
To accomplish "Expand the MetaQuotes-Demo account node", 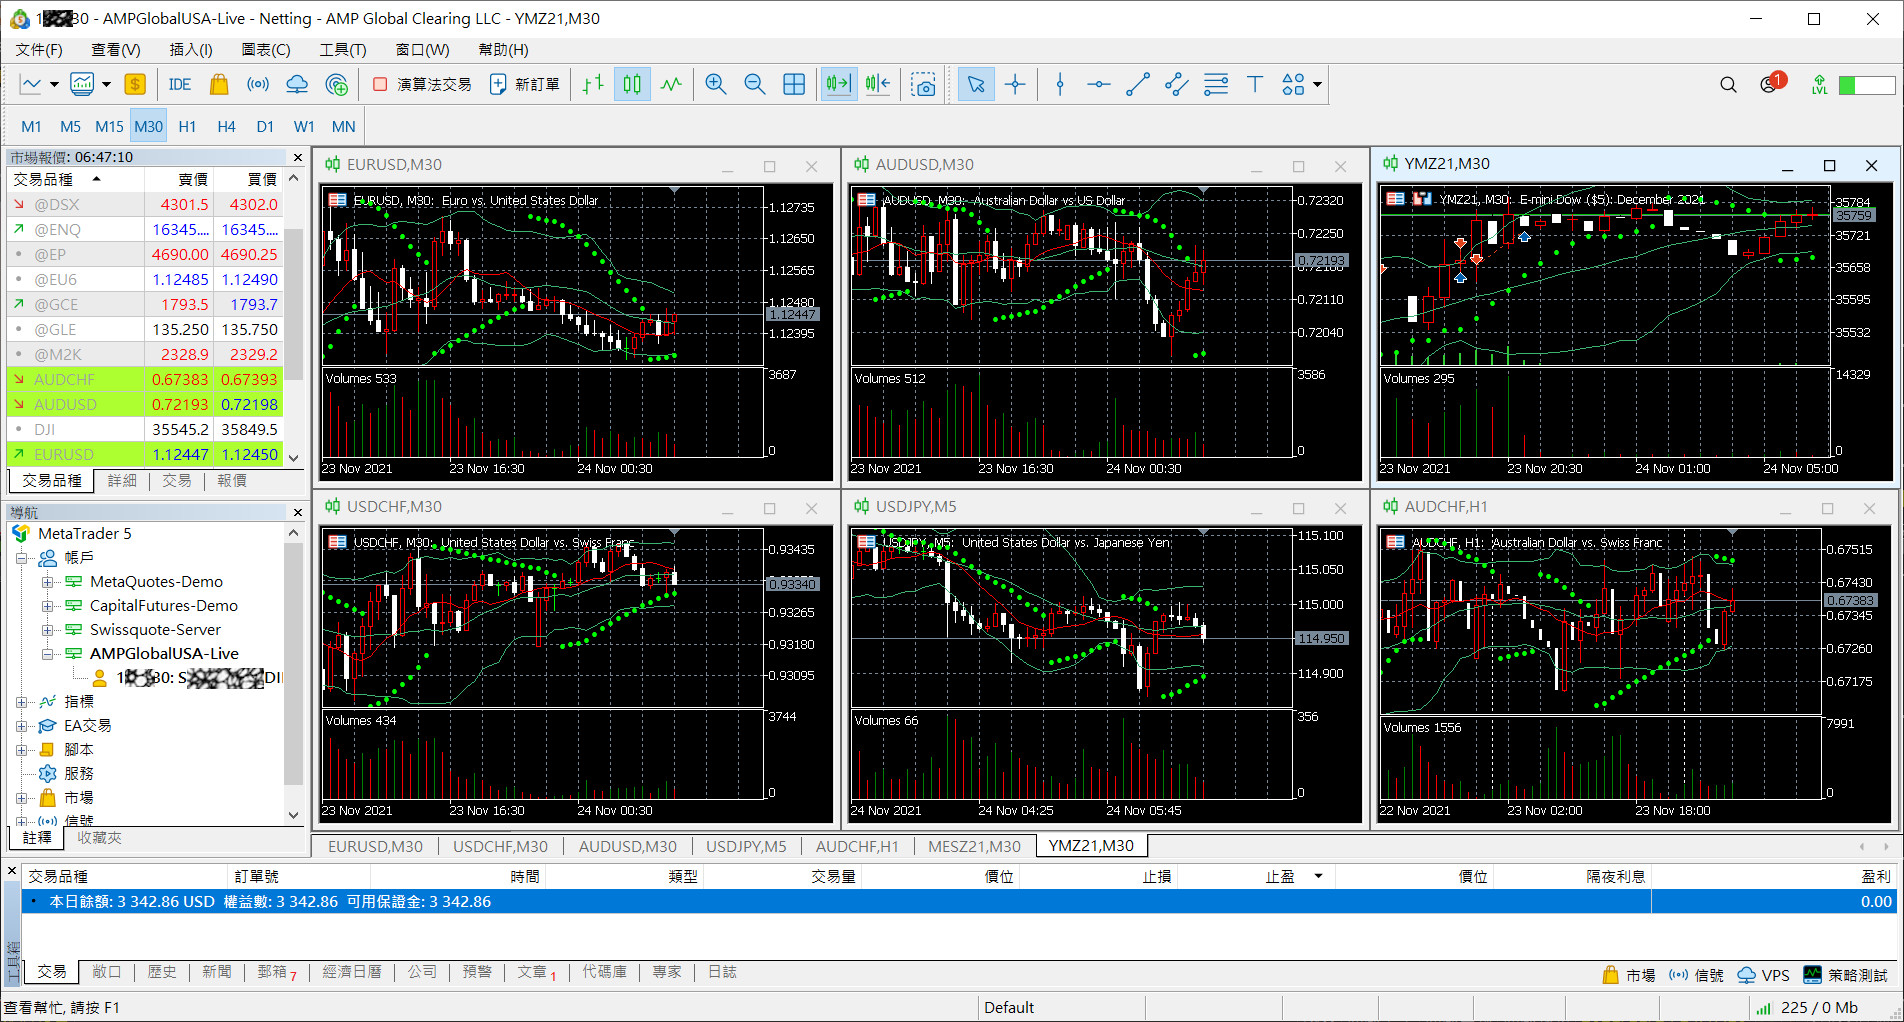I will pyautogui.click(x=47, y=582).
